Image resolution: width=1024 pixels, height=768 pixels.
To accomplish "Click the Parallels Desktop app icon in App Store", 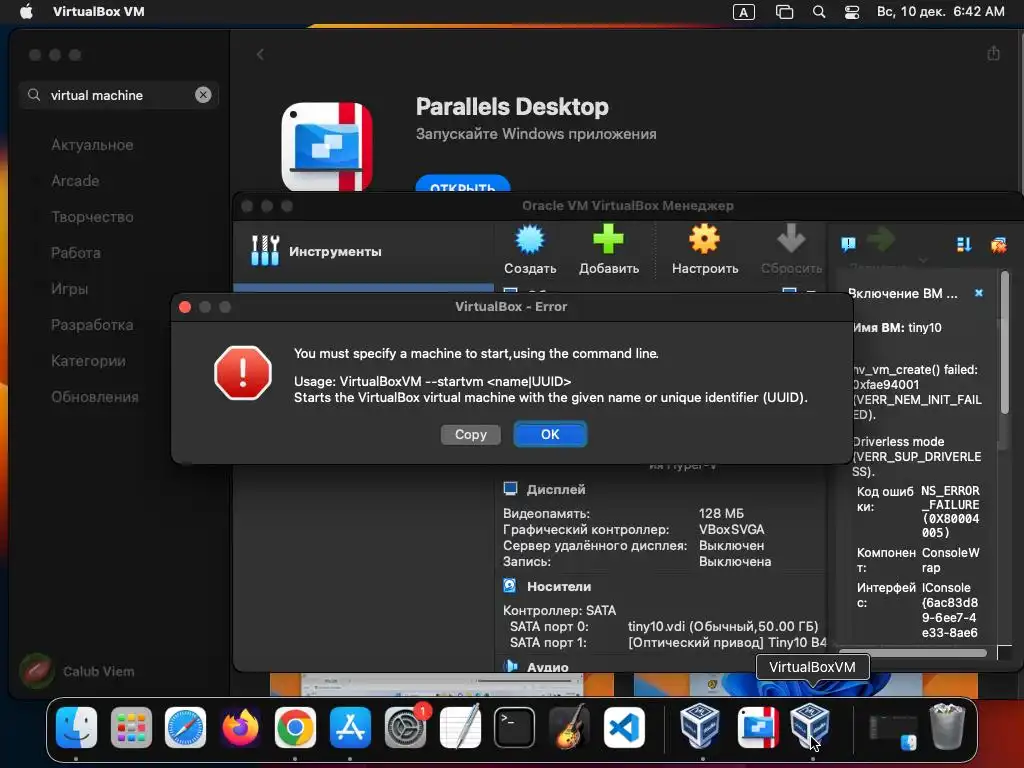I will [327, 146].
